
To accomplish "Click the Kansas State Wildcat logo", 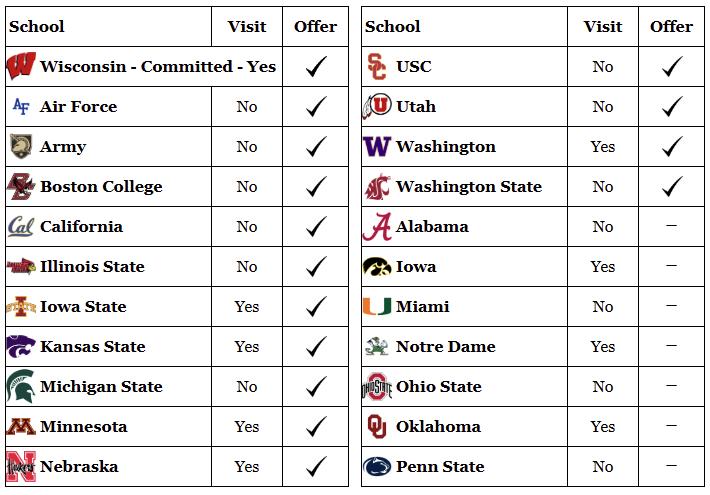I will click(x=21, y=346).
